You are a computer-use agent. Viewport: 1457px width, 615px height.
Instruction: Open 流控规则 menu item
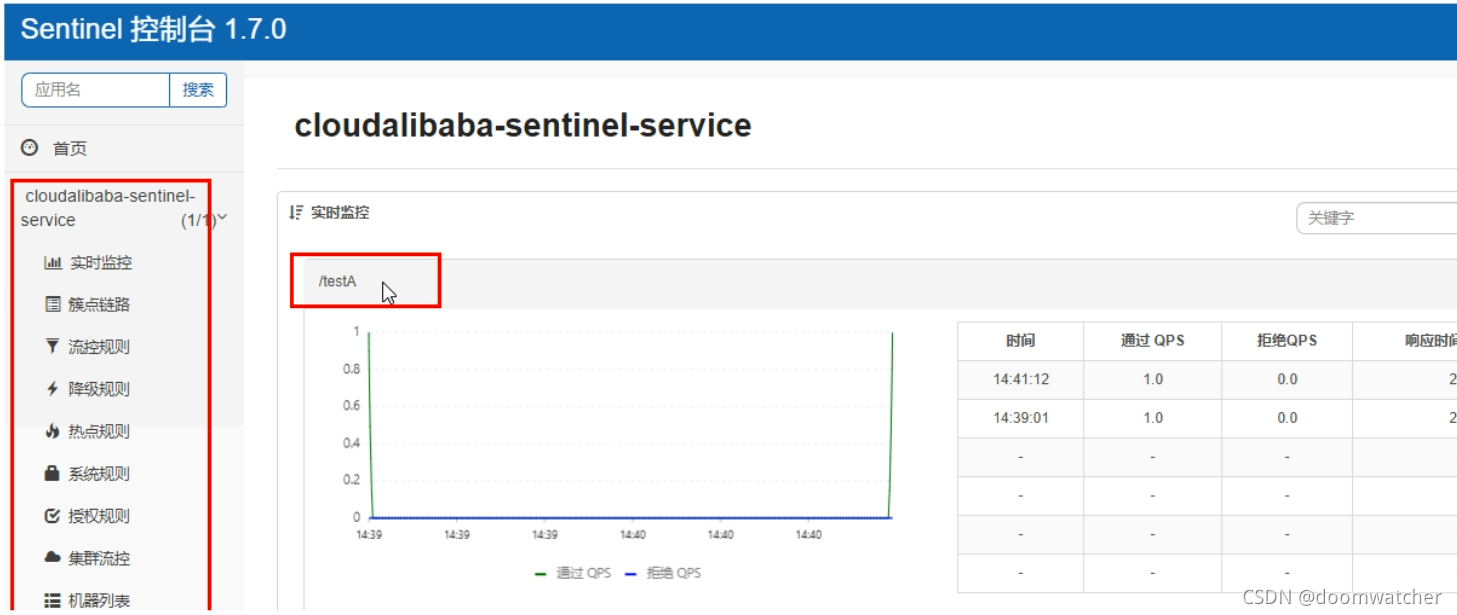[x=98, y=347]
